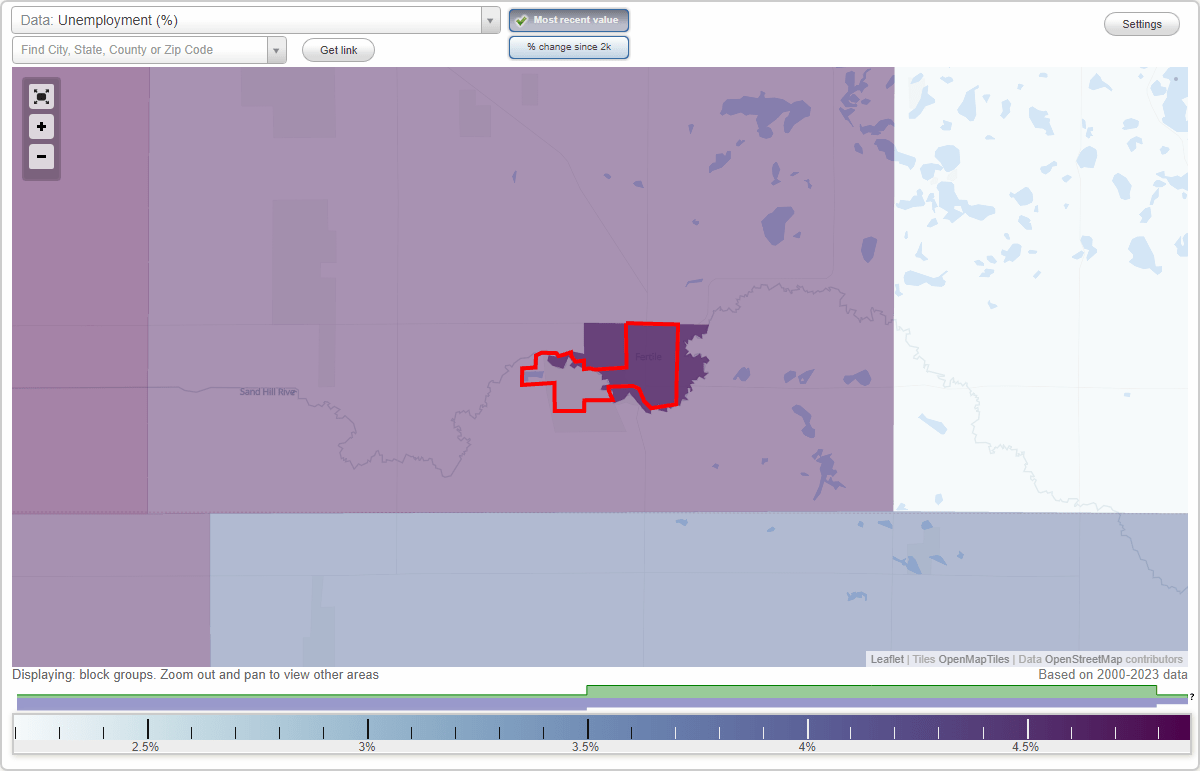
Task: Open the Settings panel
Action: pyautogui.click(x=1141, y=23)
